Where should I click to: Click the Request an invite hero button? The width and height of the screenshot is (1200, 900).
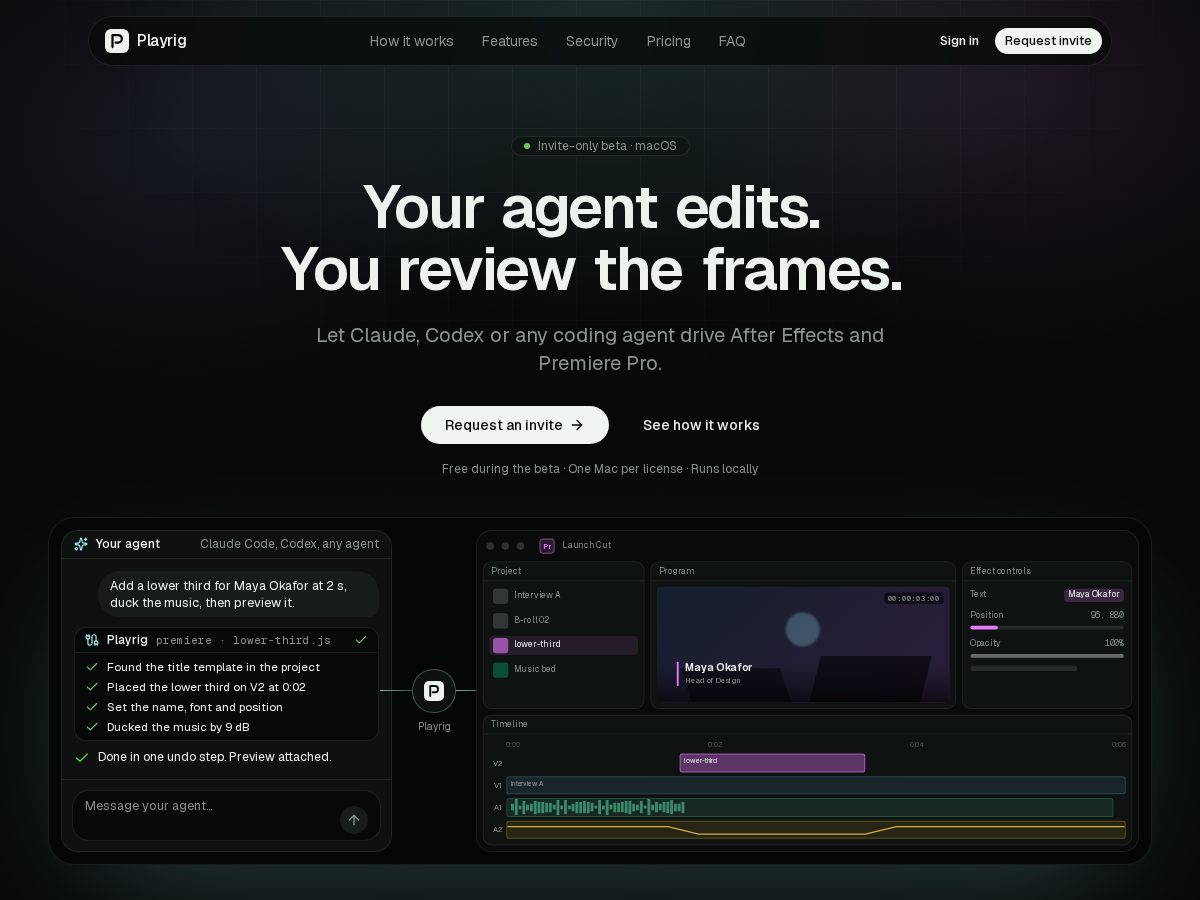[x=515, y=425]
